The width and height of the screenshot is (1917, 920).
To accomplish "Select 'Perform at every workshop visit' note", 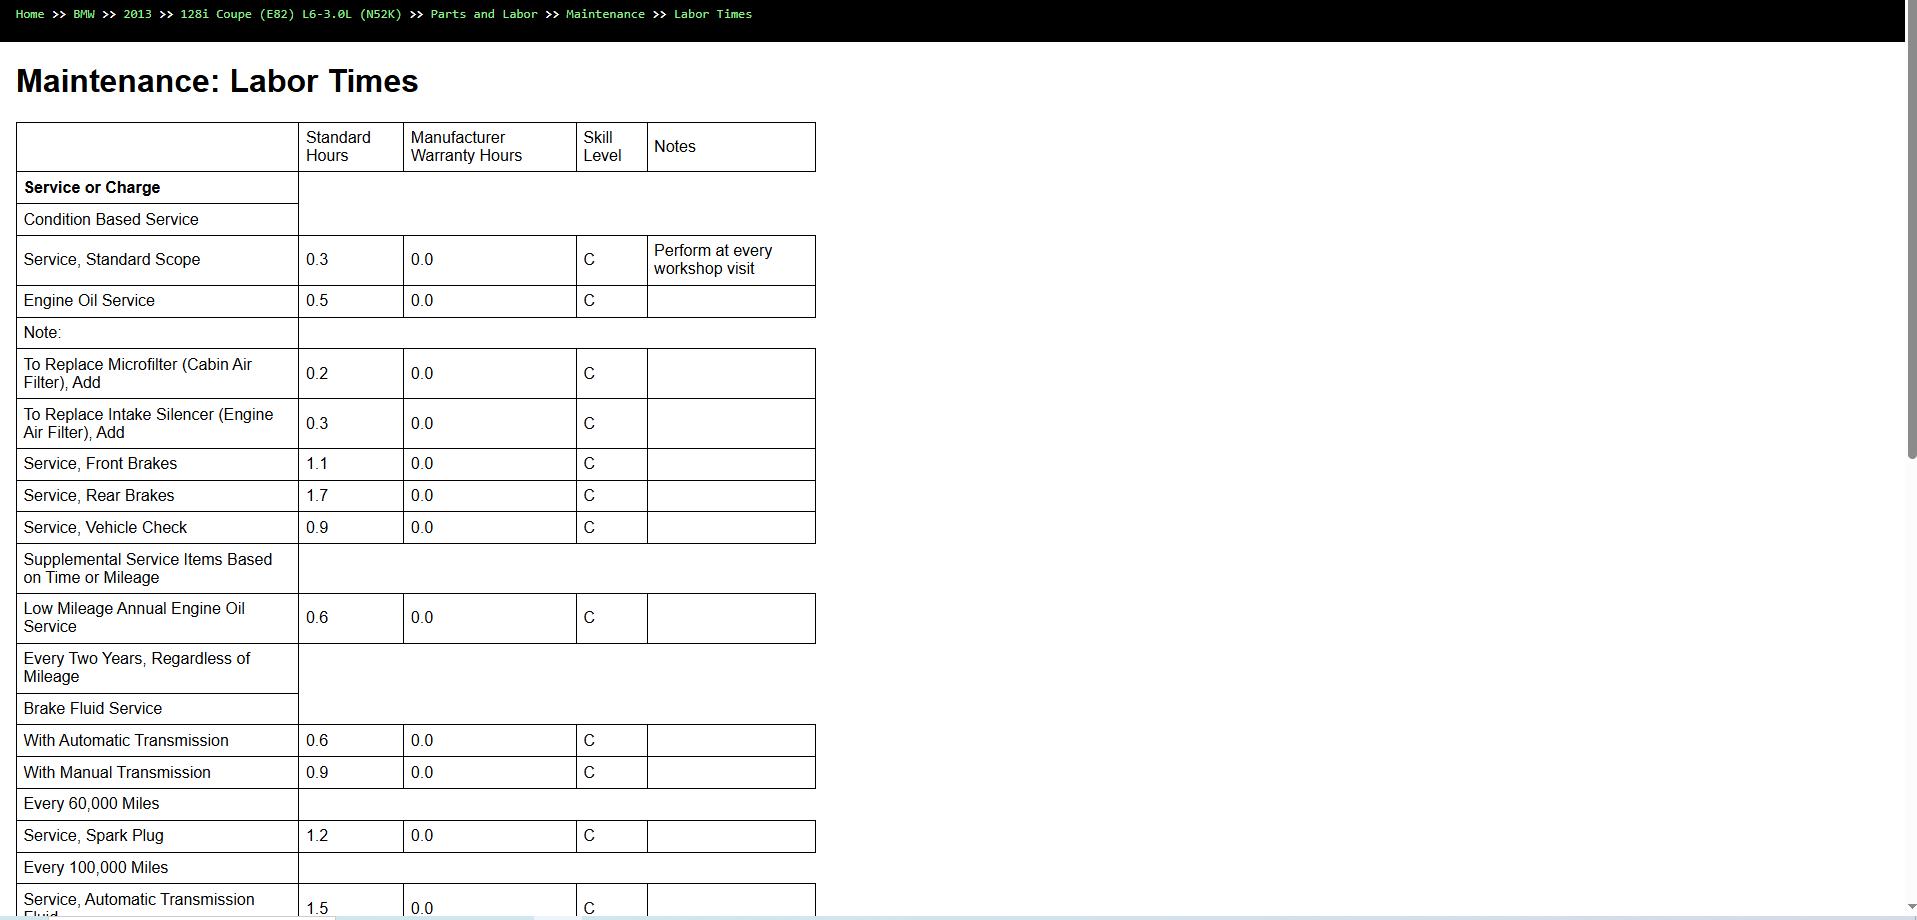I will 731,260.
